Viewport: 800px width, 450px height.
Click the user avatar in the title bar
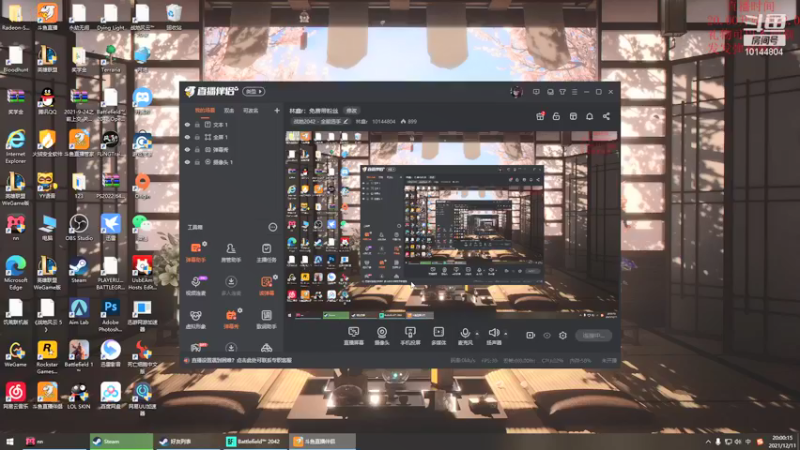516,92
